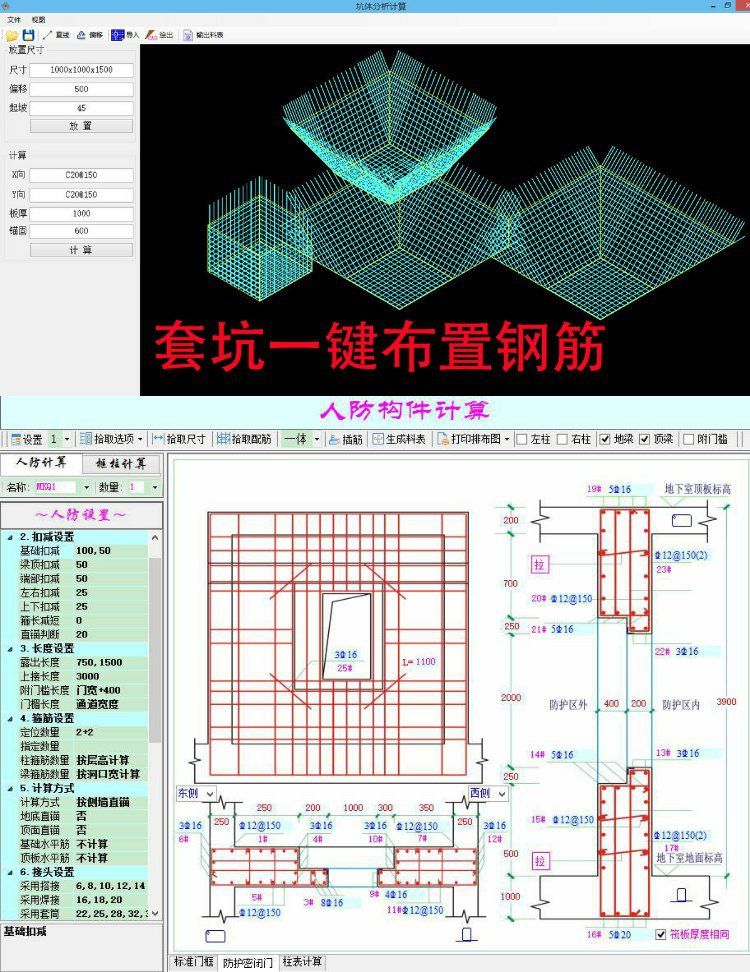
Task: Collapse the 4. 箍筋设置 group
Action: [x=10, y=718]
